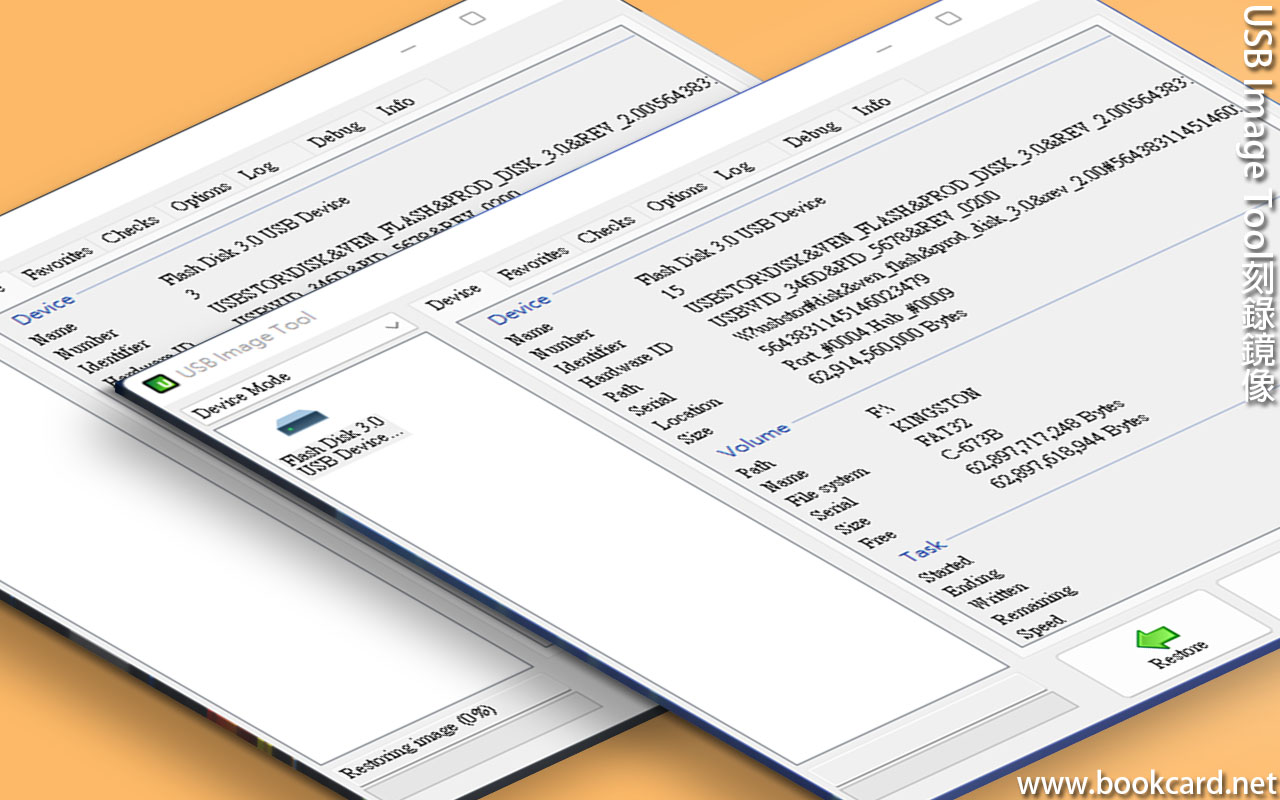Open Debug tab in back window
This screenshot has height=800, width=1280.
coord(335,133)
